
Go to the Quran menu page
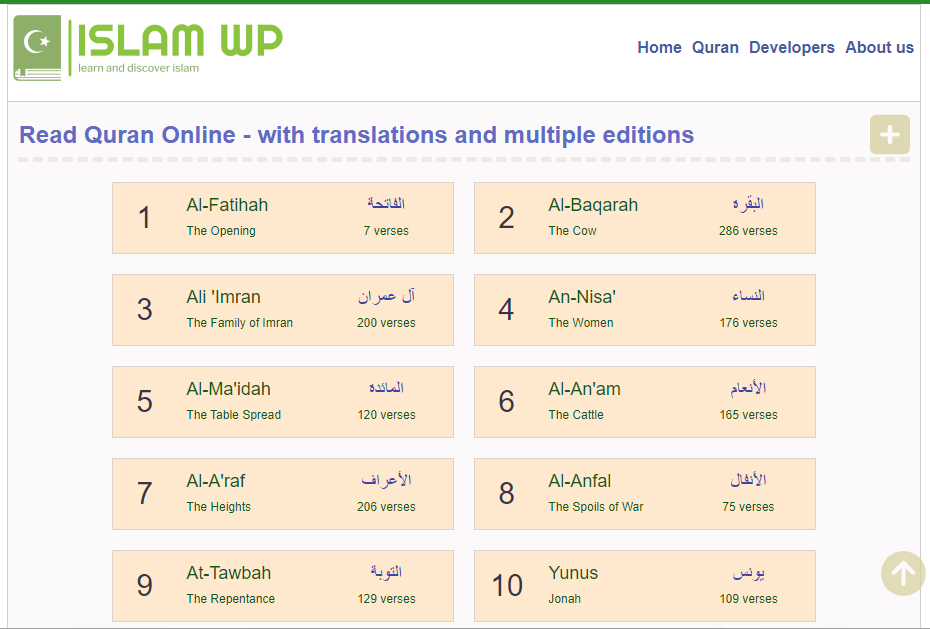(x=715, y=47)
